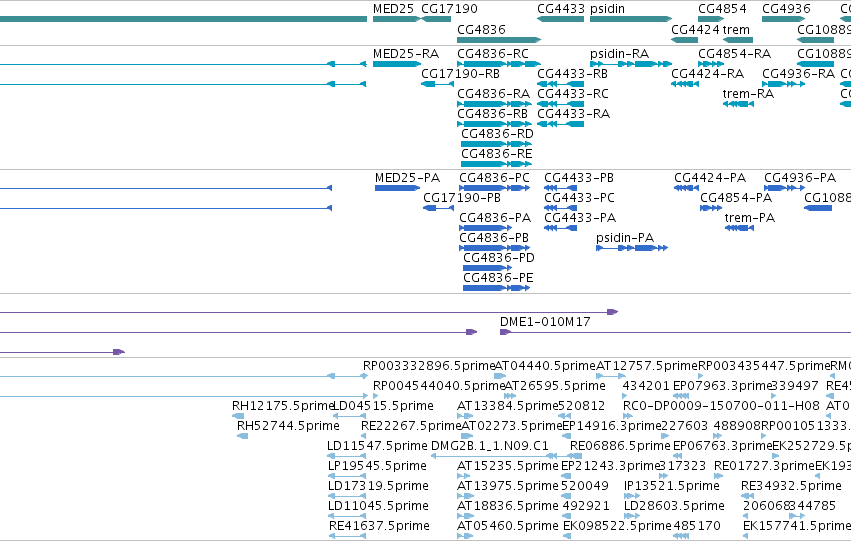Click EST RE41637.5prime

(379, 526)
